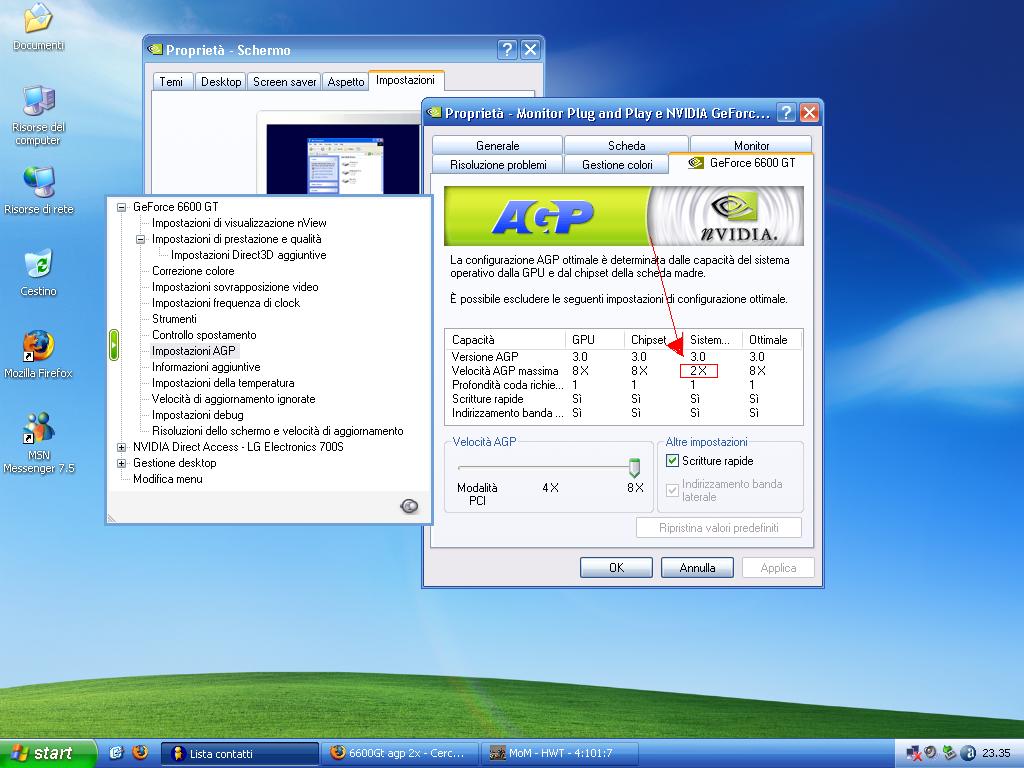Click Modifica menu entry
The width and height of the screenshot is (1024, 768).
167,479
